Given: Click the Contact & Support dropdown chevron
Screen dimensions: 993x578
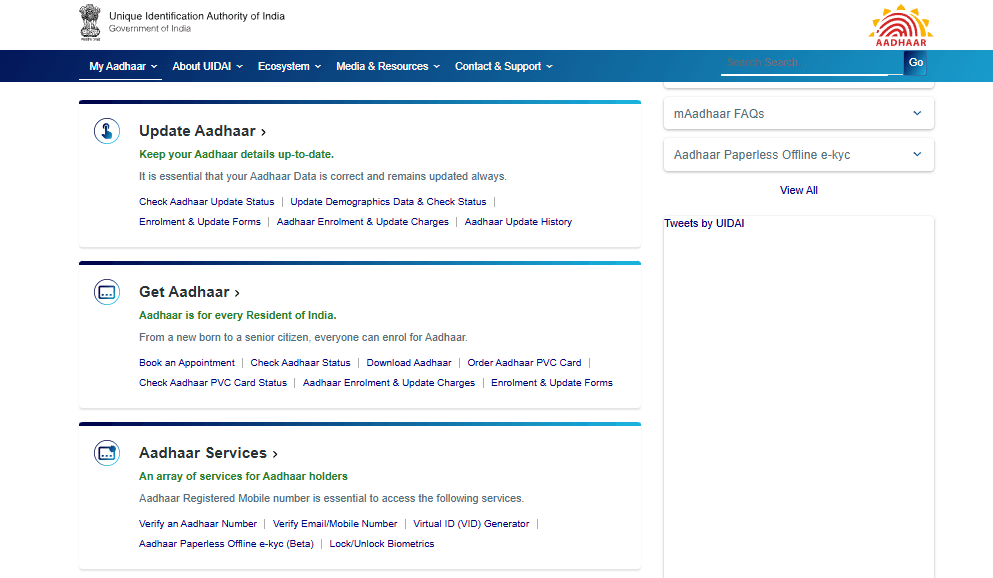Looking at the screenshot, I should click(x=549, y=66).
